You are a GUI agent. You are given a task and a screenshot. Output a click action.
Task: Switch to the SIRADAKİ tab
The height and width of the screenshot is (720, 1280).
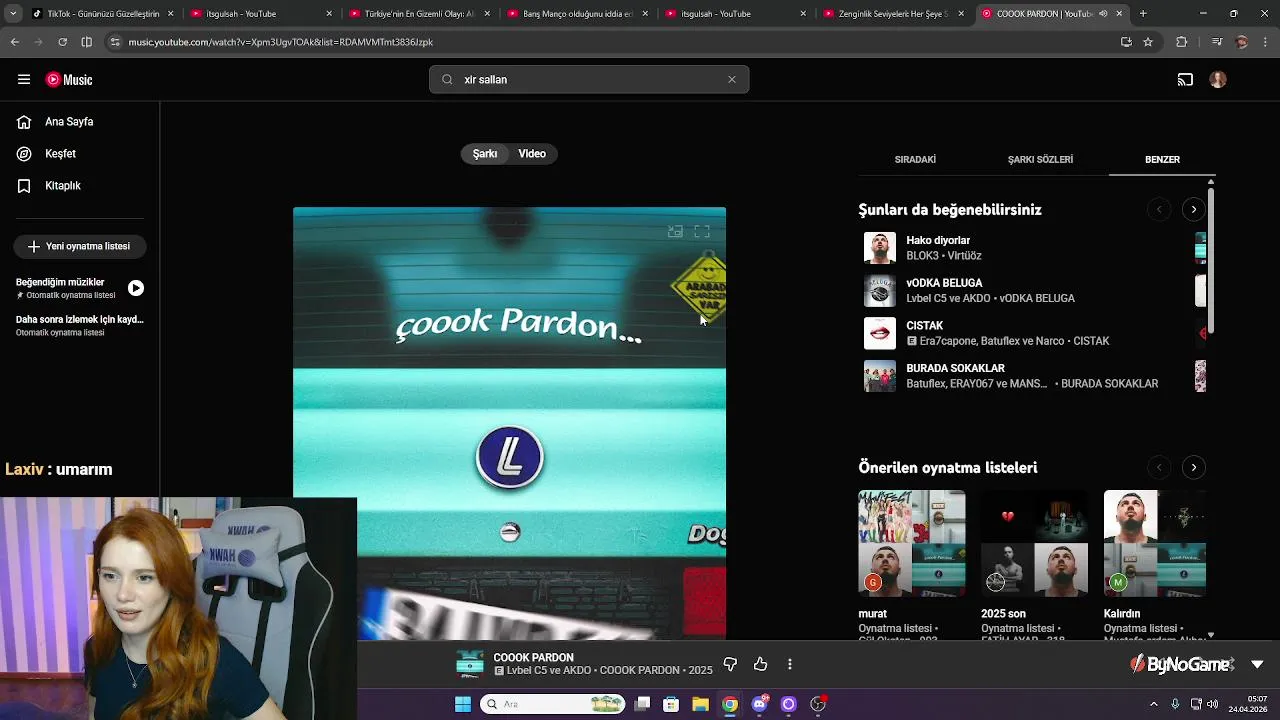click(x=915, y=160)
